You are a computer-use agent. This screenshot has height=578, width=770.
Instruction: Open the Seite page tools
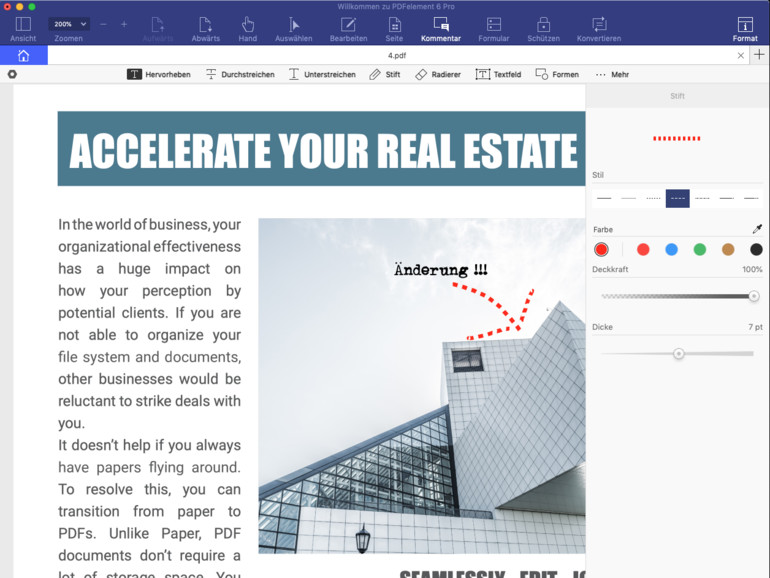(x=394, y=29)
